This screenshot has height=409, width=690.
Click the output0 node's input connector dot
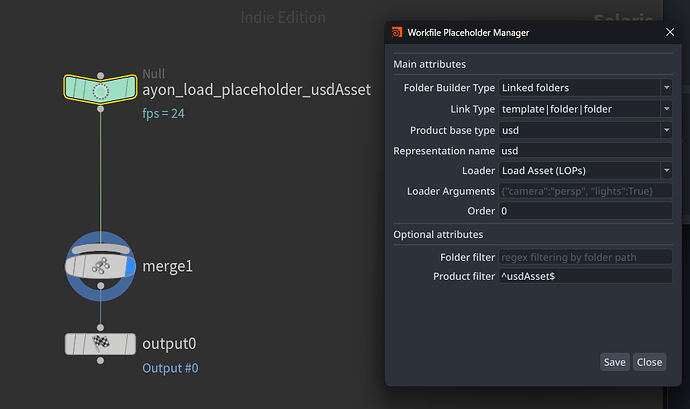100,328
